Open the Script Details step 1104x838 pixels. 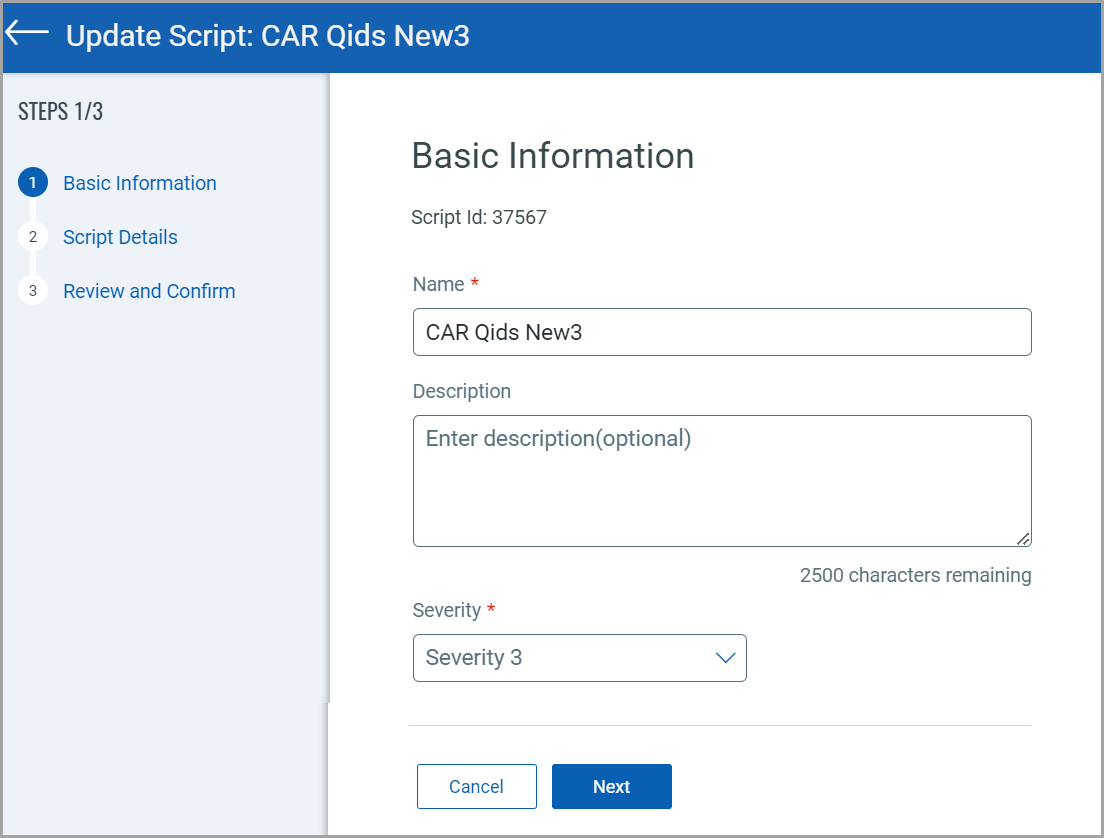click(120, 237)
